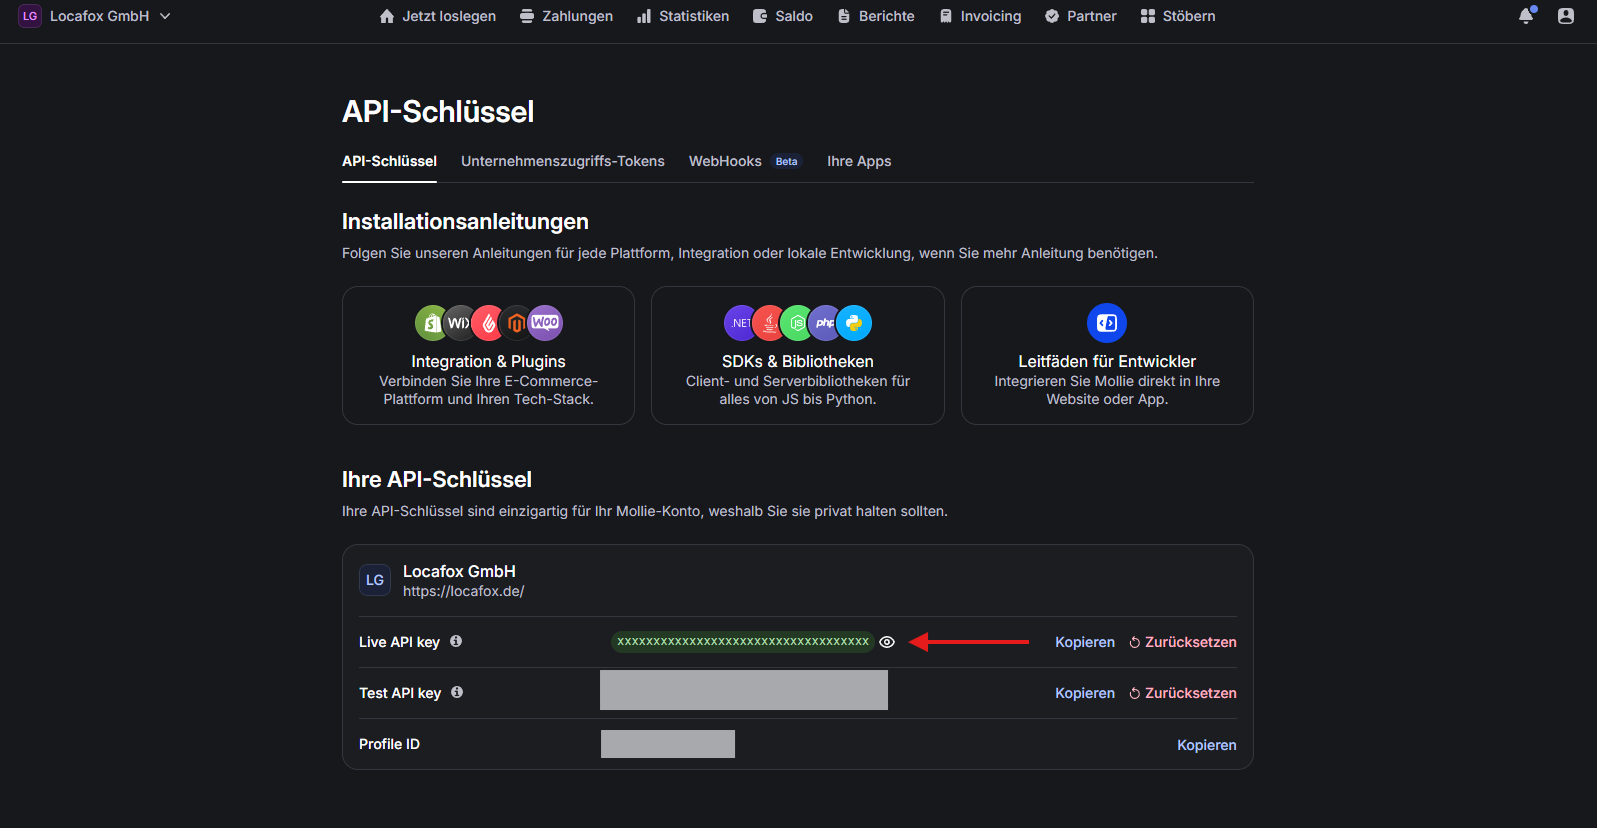Show the info tooltip for Live API key

456,641
